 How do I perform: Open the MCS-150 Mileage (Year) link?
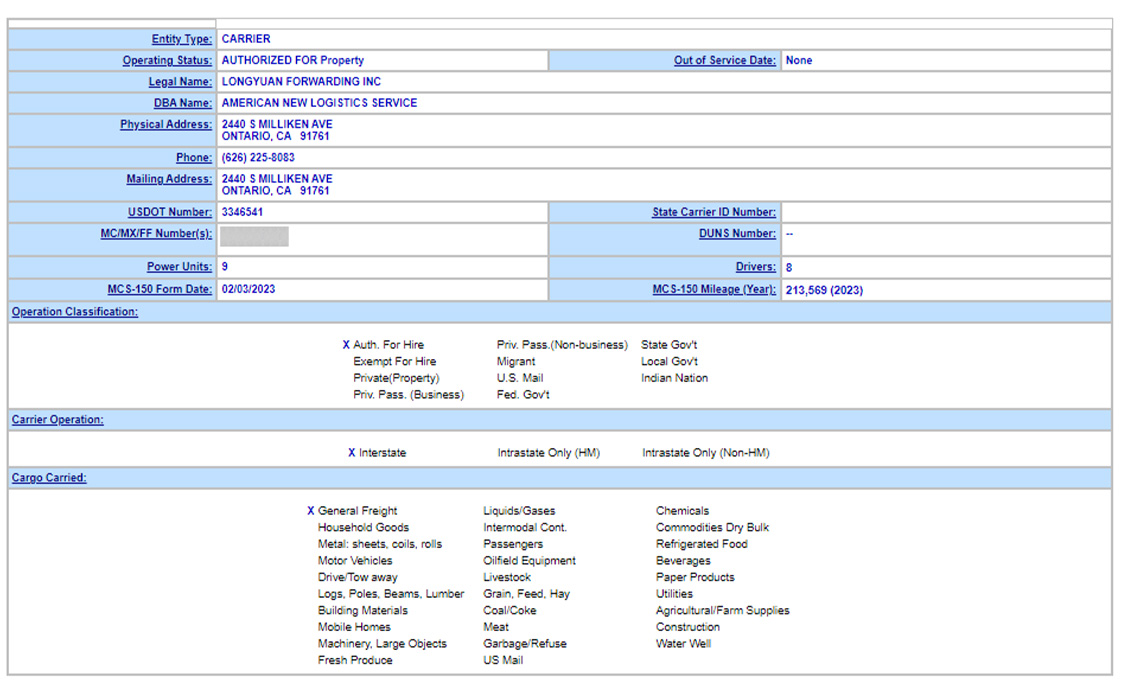[714, 290]
